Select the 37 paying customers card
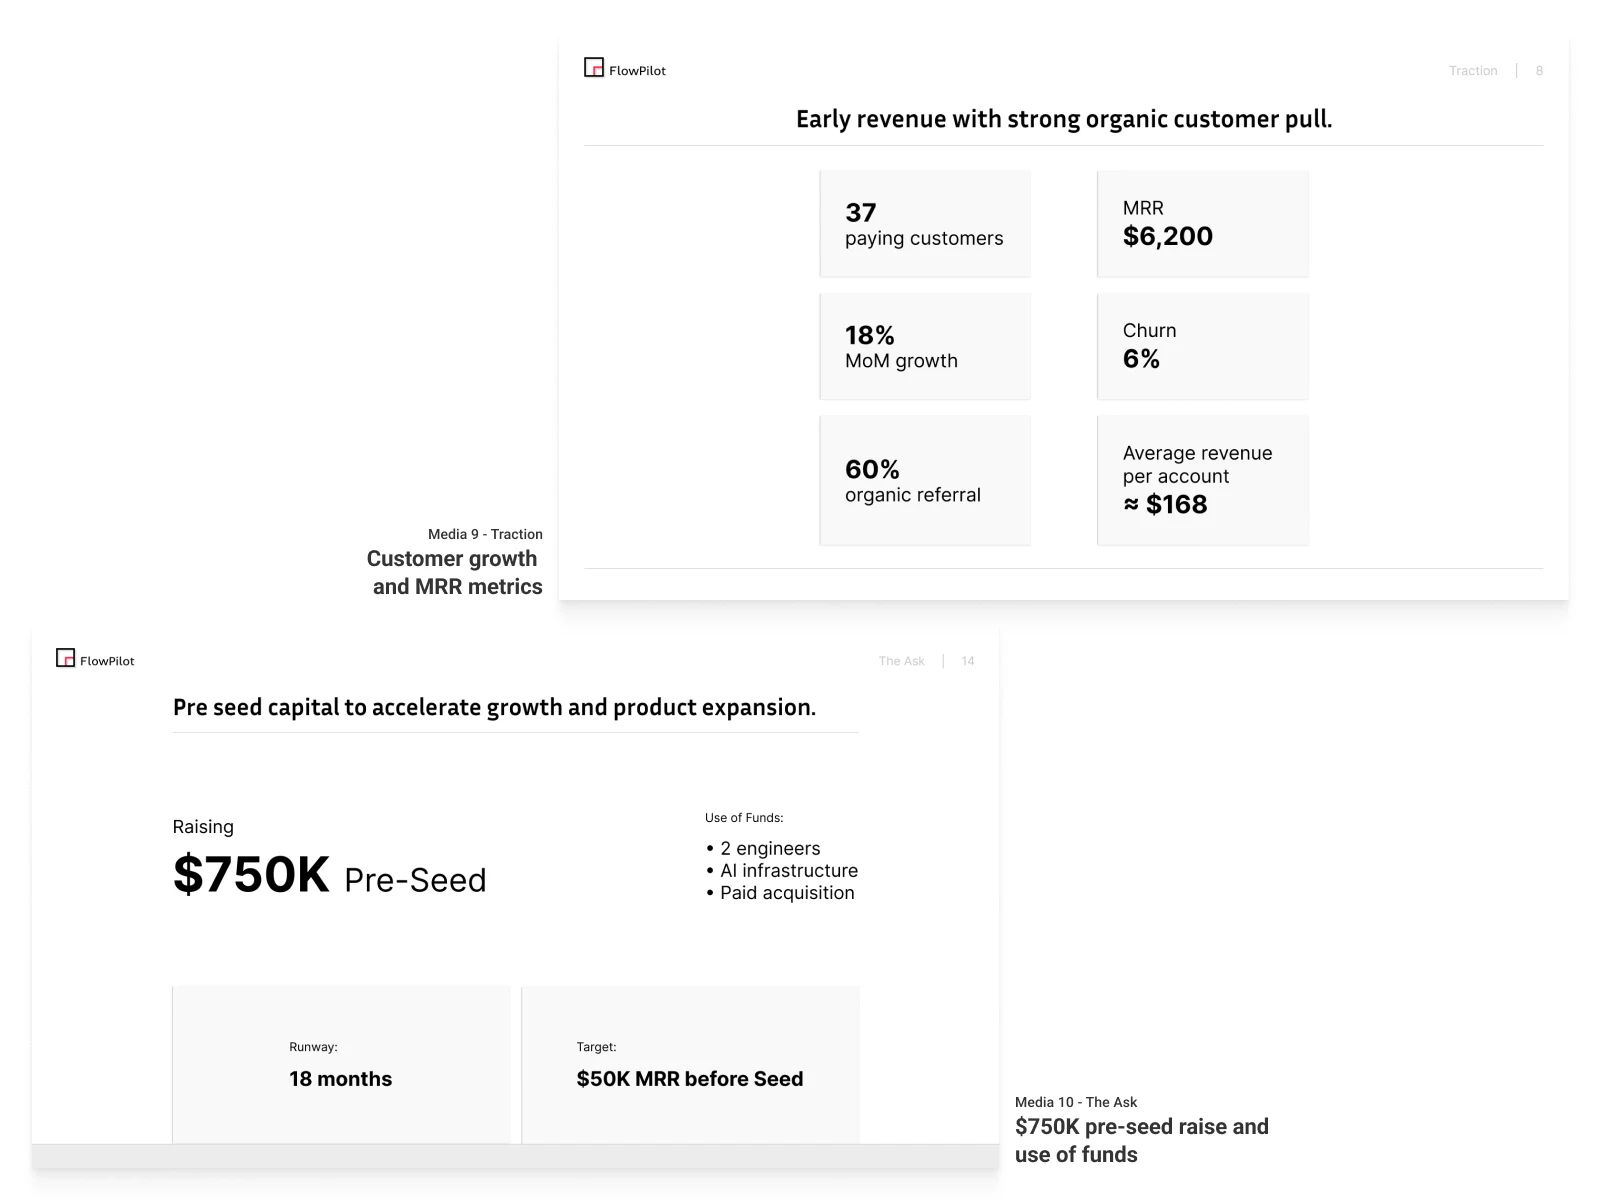 tap(924, 224)
